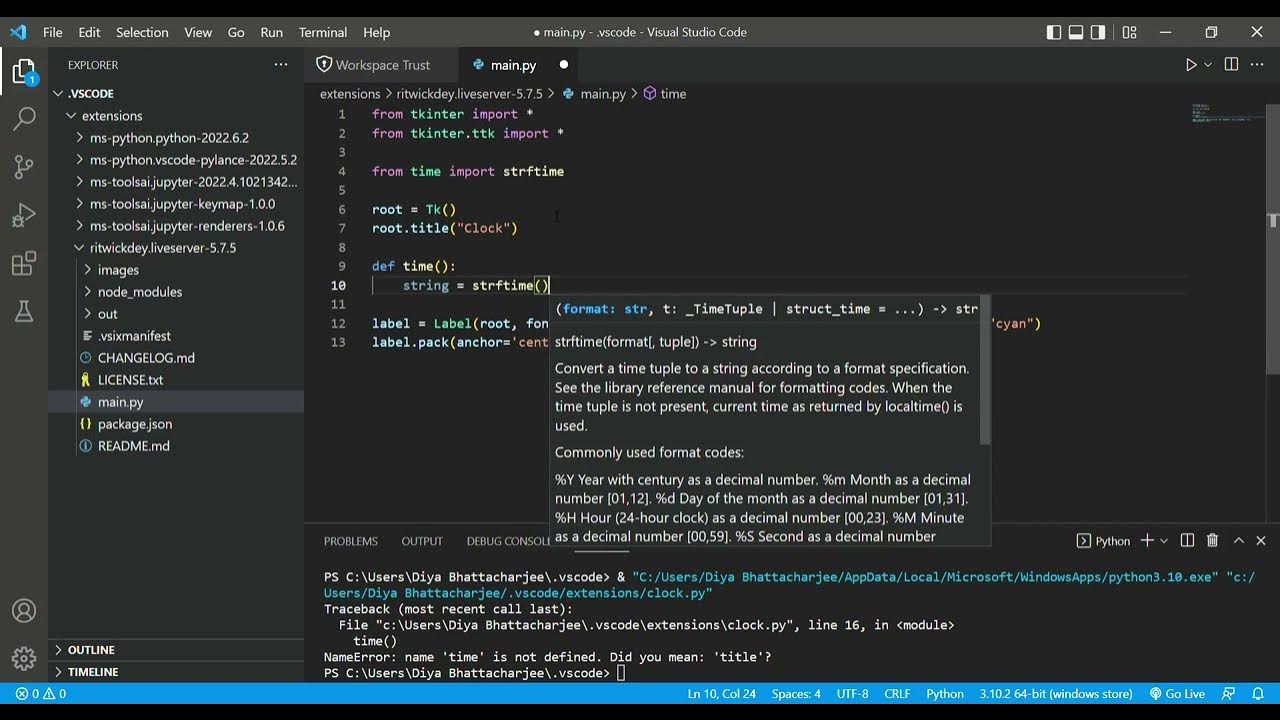Open README.md in the explorer
Image resolution: width=1280 pixels, height=720 pixels.
coord(176,446)
